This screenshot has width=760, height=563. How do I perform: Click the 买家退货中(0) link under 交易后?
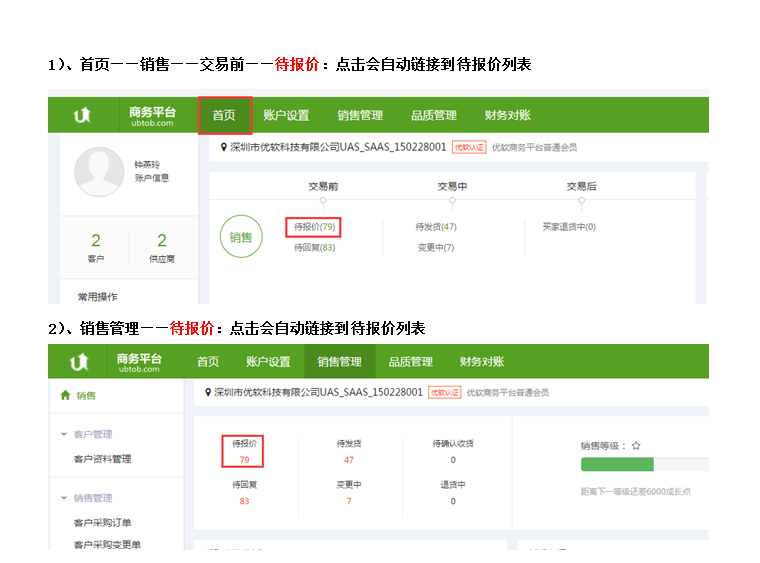(569, 227)
